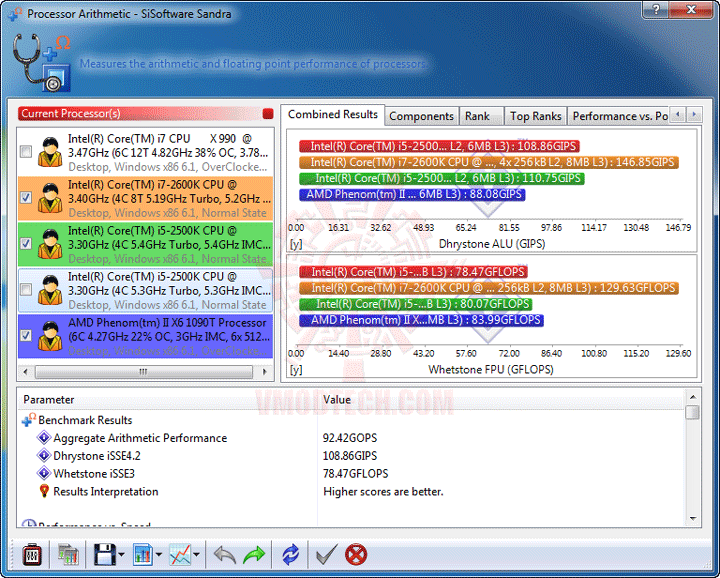The height and width of the screenshot is (578, 720).
Task: Open the benchmark options icon in bottom toolbar
Action: [x=32, y=555]
